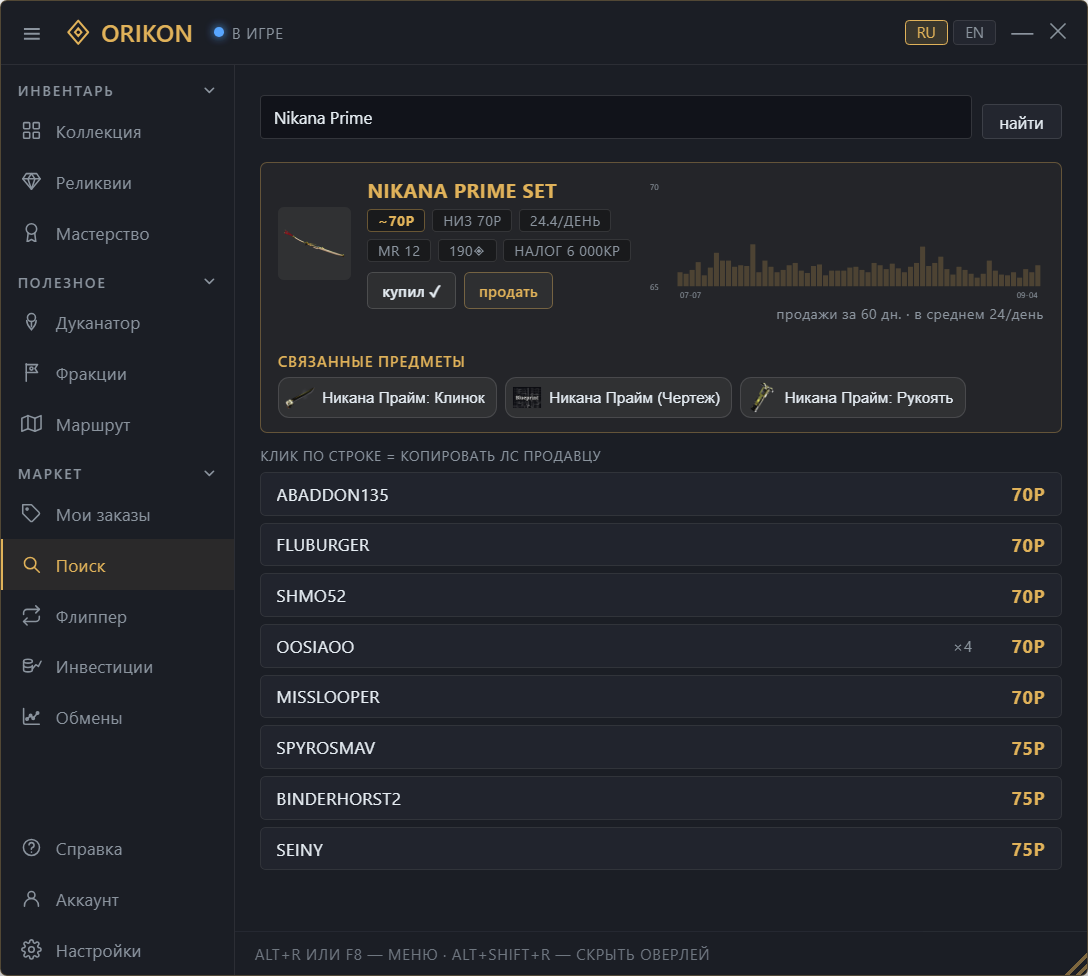Click the Инвестиции icon
The width and height of the screenshot is (1088, 976).
[x=31, y=666]
